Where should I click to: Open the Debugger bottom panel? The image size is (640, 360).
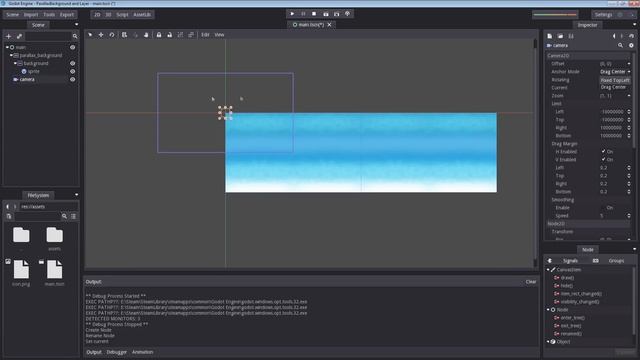point(116,352)
